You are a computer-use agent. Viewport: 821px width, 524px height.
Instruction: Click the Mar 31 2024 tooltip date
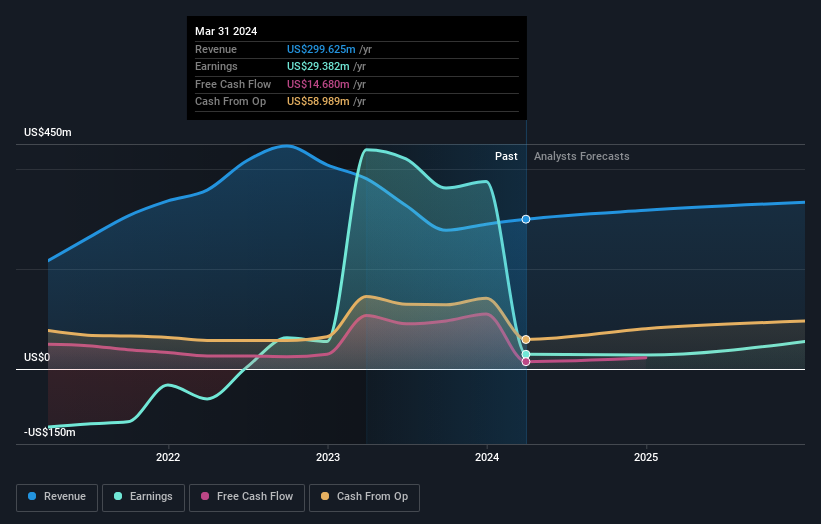tap(226, 31)
